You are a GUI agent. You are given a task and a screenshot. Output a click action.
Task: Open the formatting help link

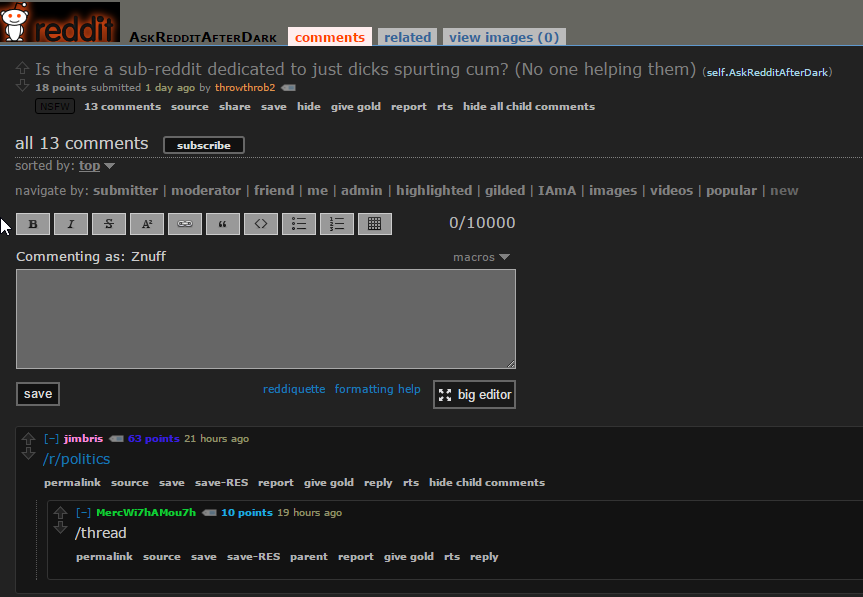click(x=378, y=389)
